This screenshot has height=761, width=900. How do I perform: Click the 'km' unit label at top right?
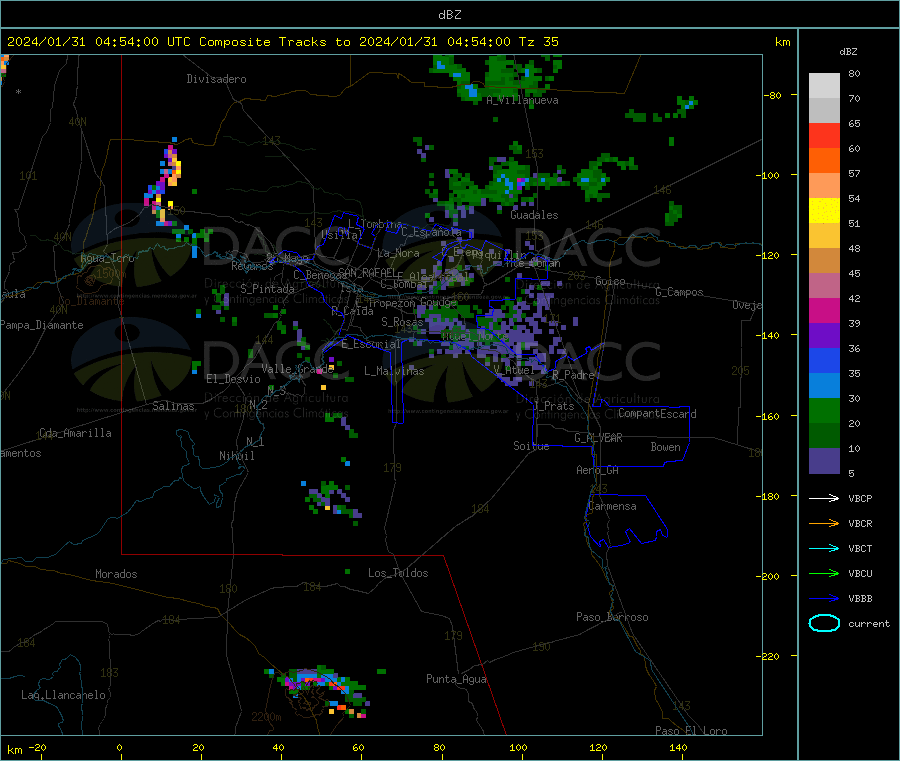tap(782, 42)
